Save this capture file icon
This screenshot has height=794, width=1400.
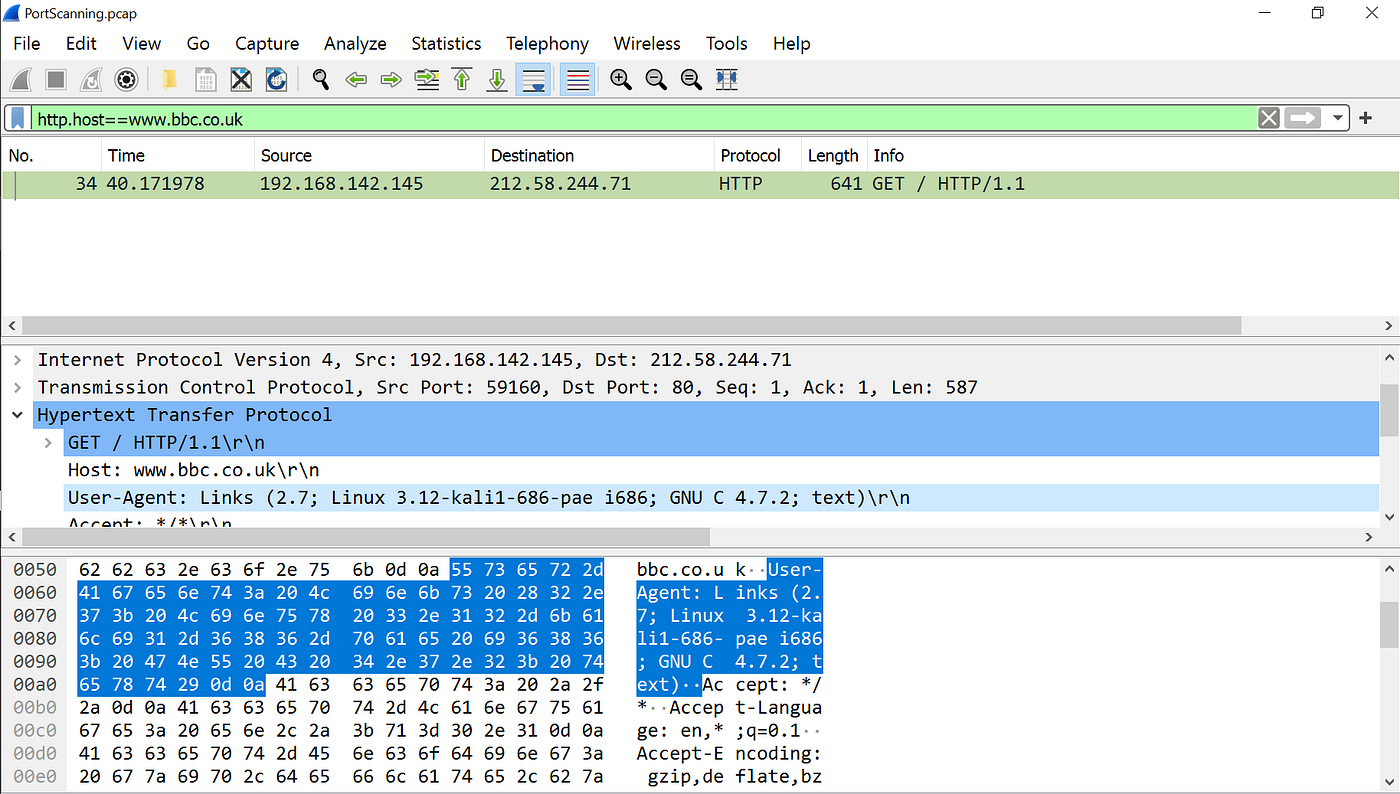pos(205,80)
